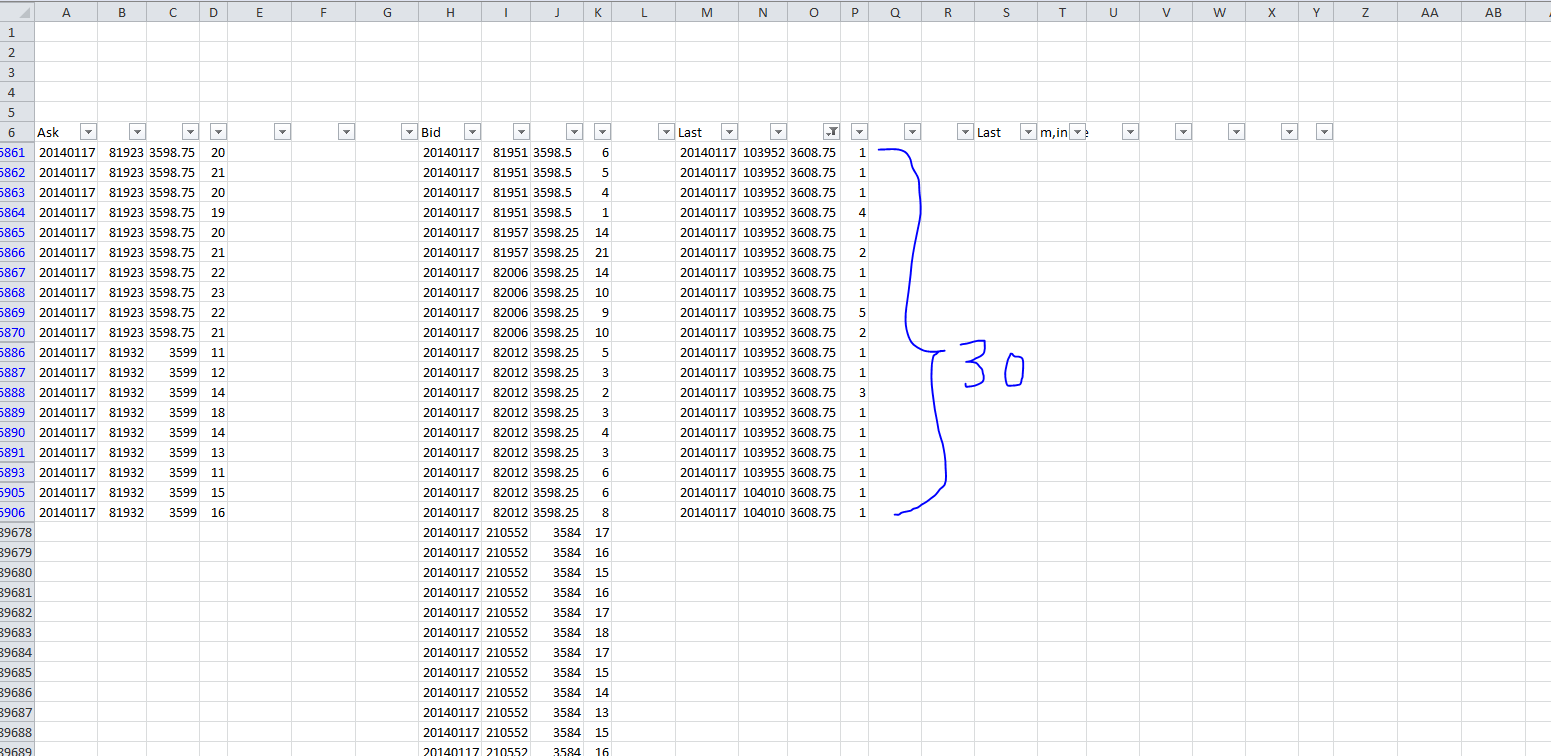Open the filter dropdown in column J
Viewport: 1551px width, 756px height.
click(x=574, y=132)
